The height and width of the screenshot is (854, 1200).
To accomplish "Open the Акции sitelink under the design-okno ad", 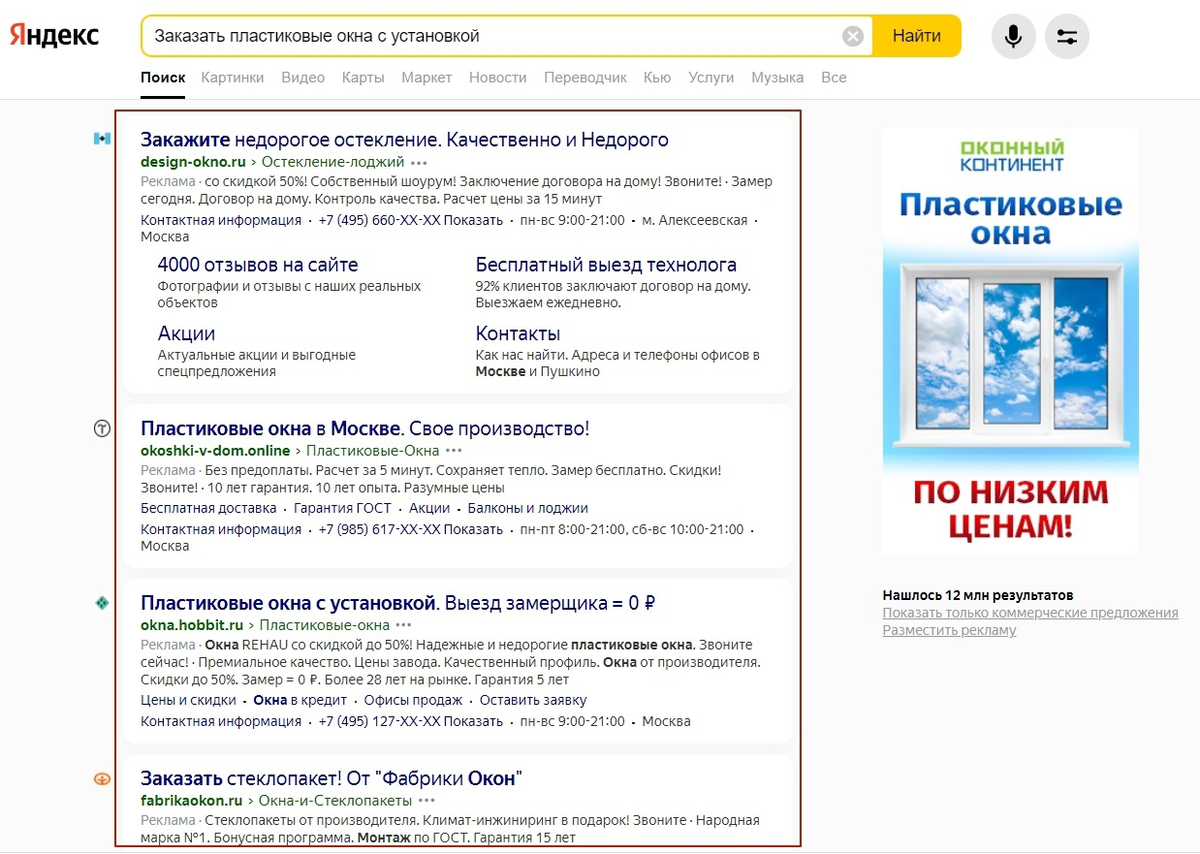I will [x=187, y=333].
